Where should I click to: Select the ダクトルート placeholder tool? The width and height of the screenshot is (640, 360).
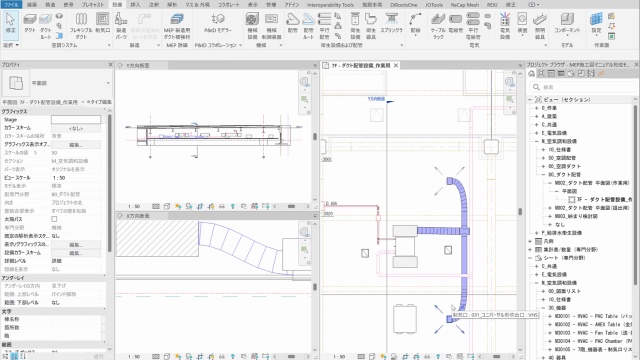(46, 26)
